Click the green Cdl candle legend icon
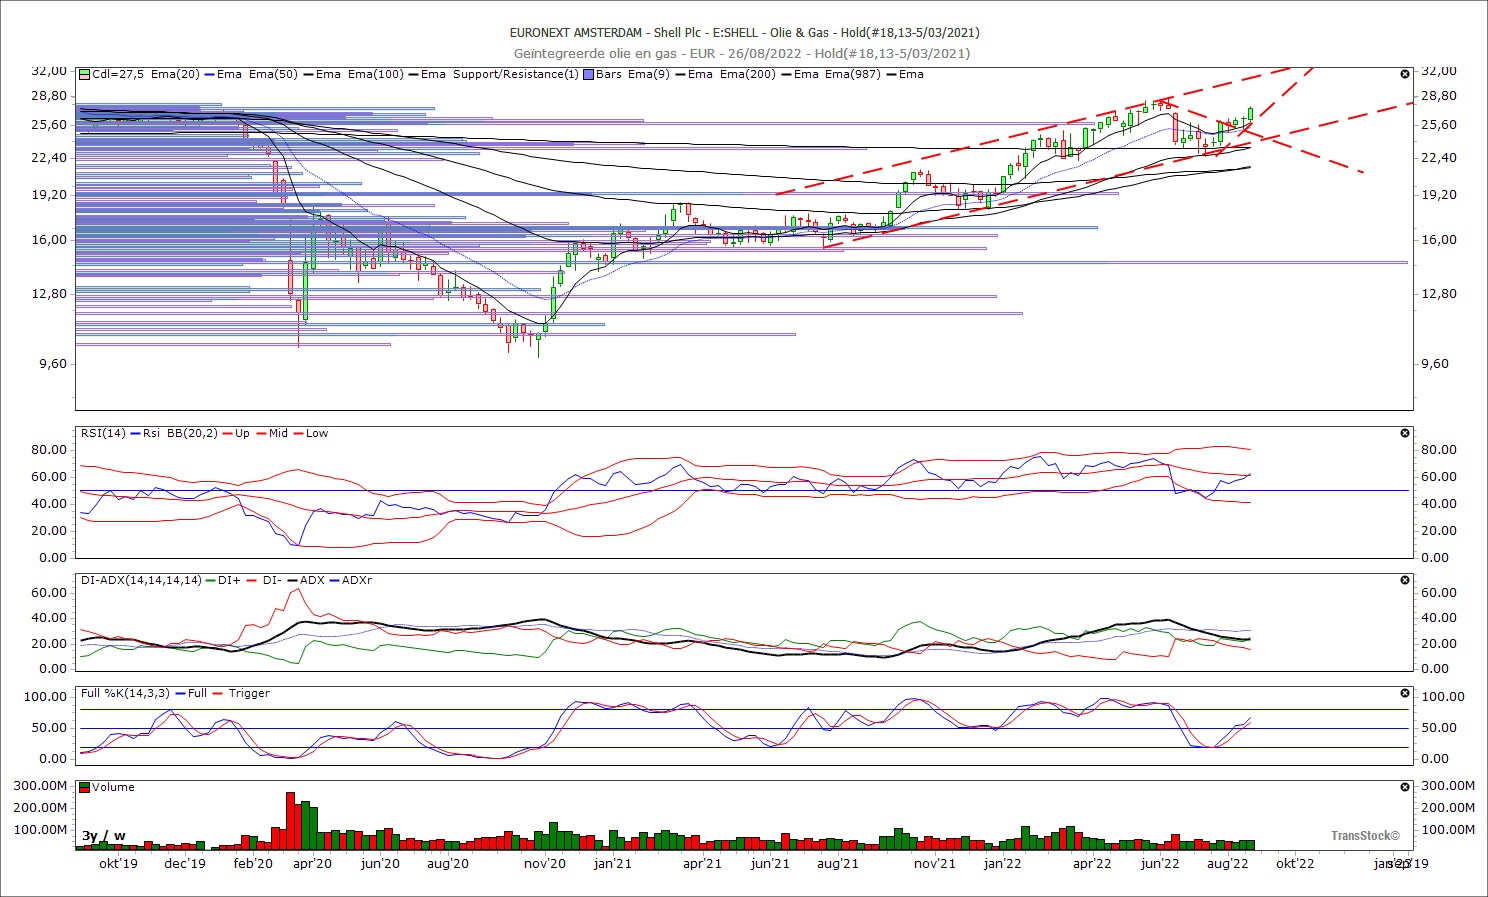 [85, 74]
